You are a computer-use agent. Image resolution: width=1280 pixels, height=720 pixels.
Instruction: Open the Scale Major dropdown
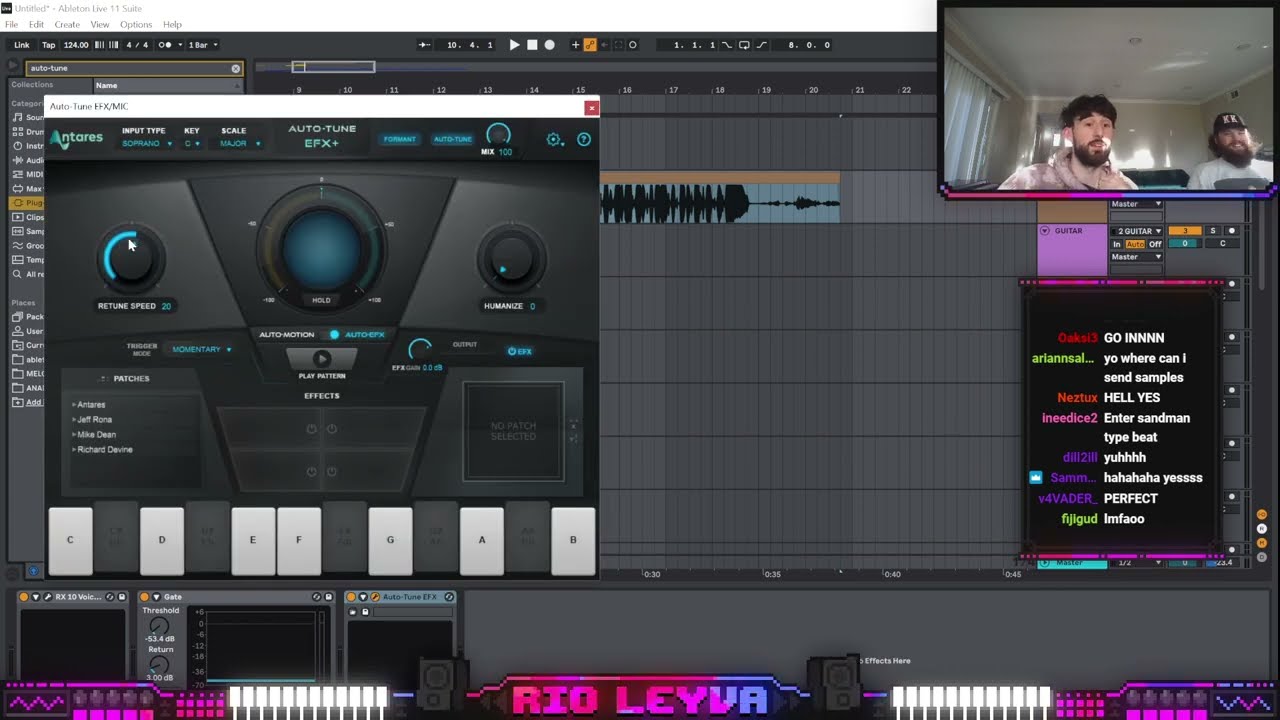coord(240,144)
